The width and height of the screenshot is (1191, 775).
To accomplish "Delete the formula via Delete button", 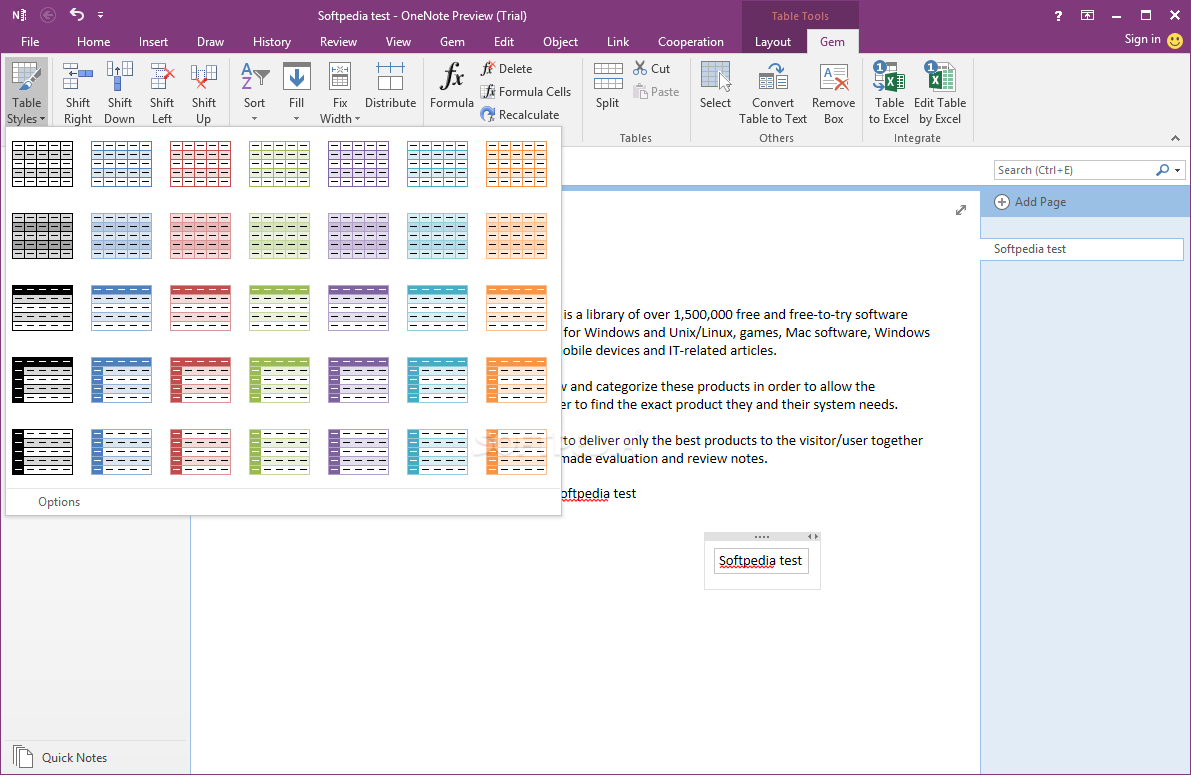I will pyautogui.click(x=507, y=68).
